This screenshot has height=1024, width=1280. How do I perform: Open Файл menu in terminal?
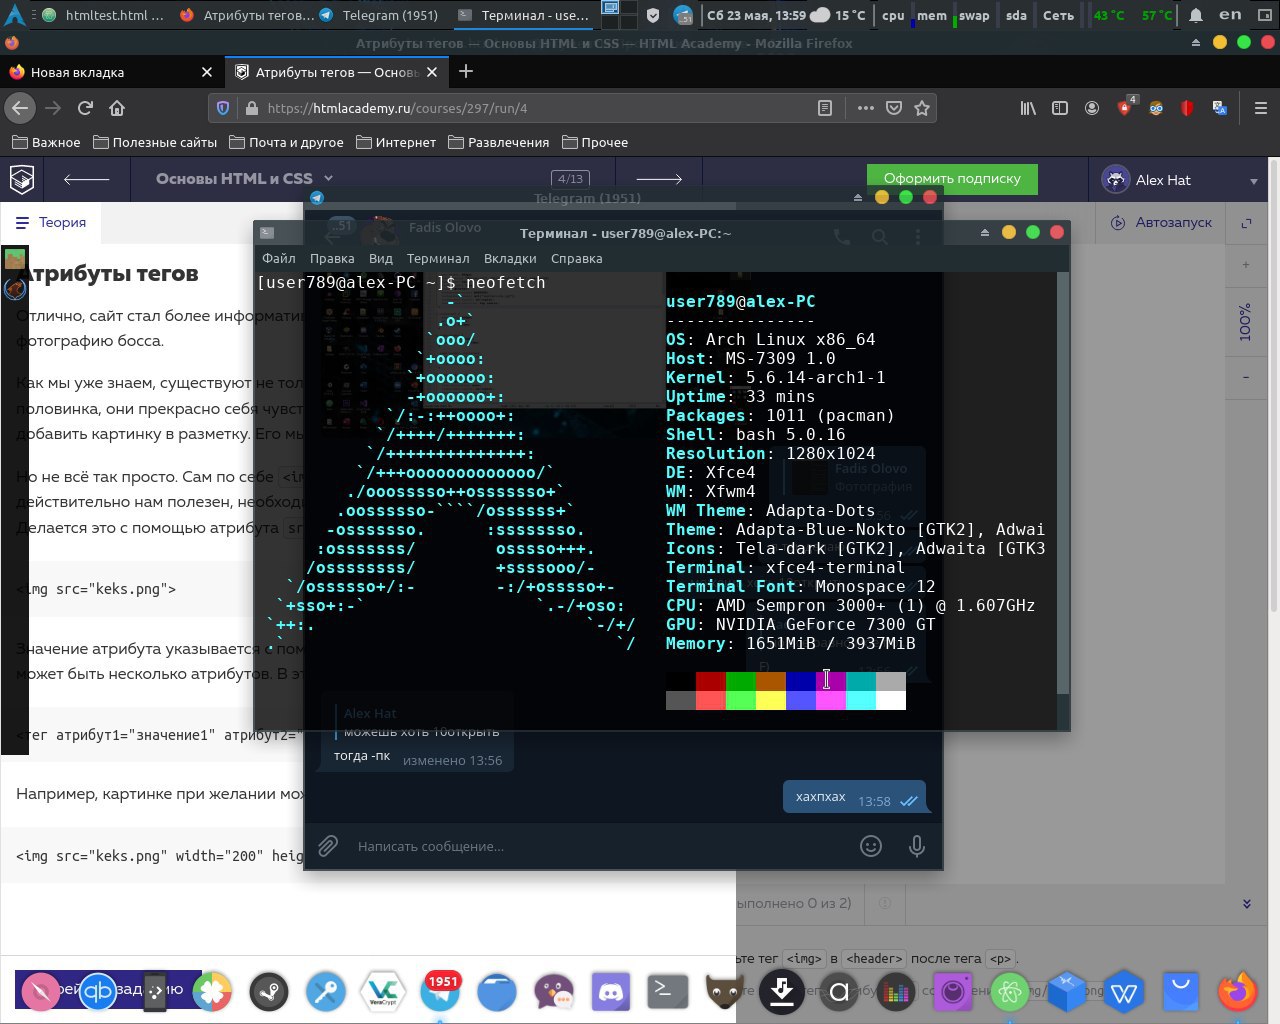pos(279,258)
